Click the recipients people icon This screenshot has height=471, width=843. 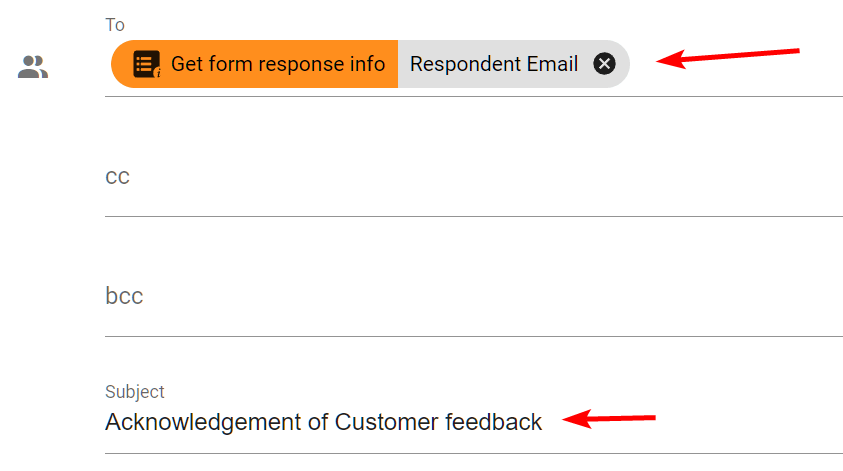[x=33, y=67]
